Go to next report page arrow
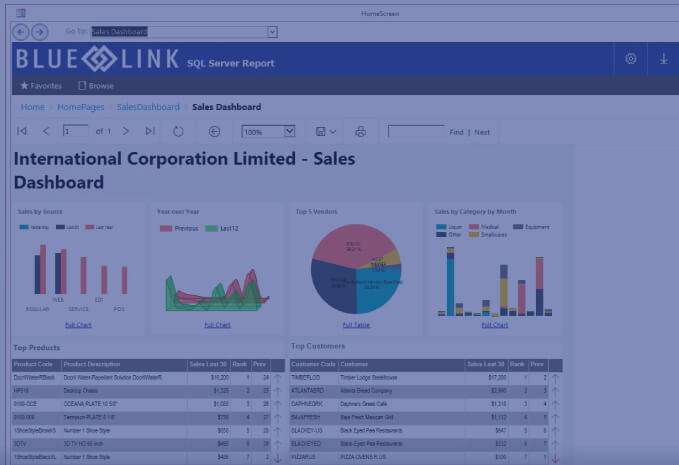This screenshot has width=679, height=465. [x=125, y=131]
